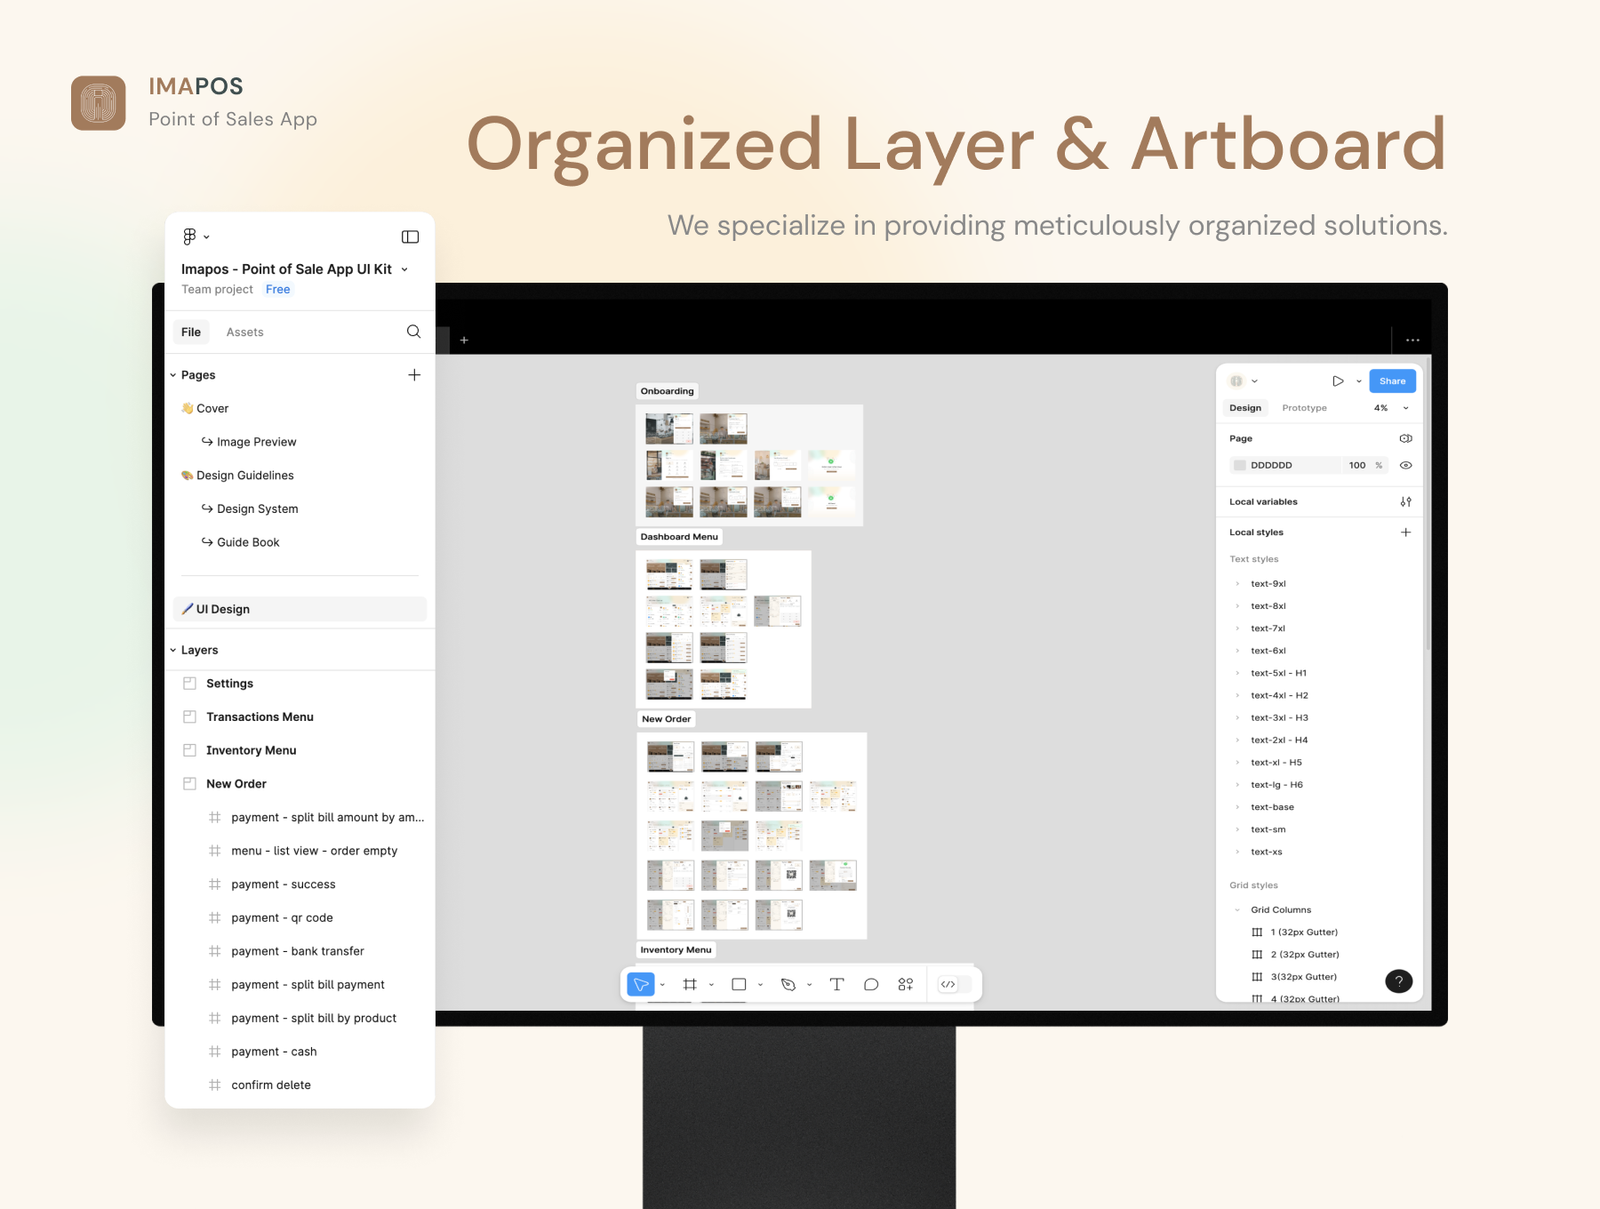Select the Text tool
This screenshot has height=1209, width=1600.
tap(837, 985)
